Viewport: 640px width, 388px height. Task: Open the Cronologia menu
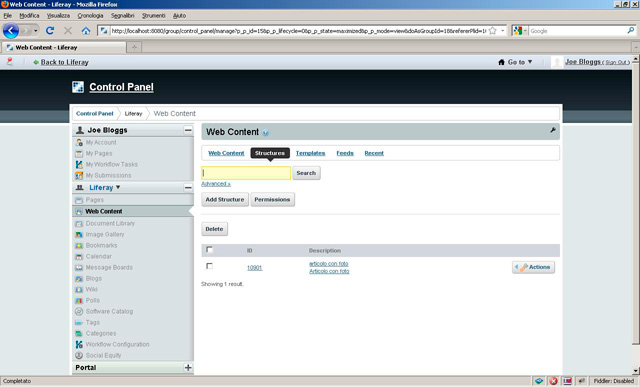coord(90,16)
